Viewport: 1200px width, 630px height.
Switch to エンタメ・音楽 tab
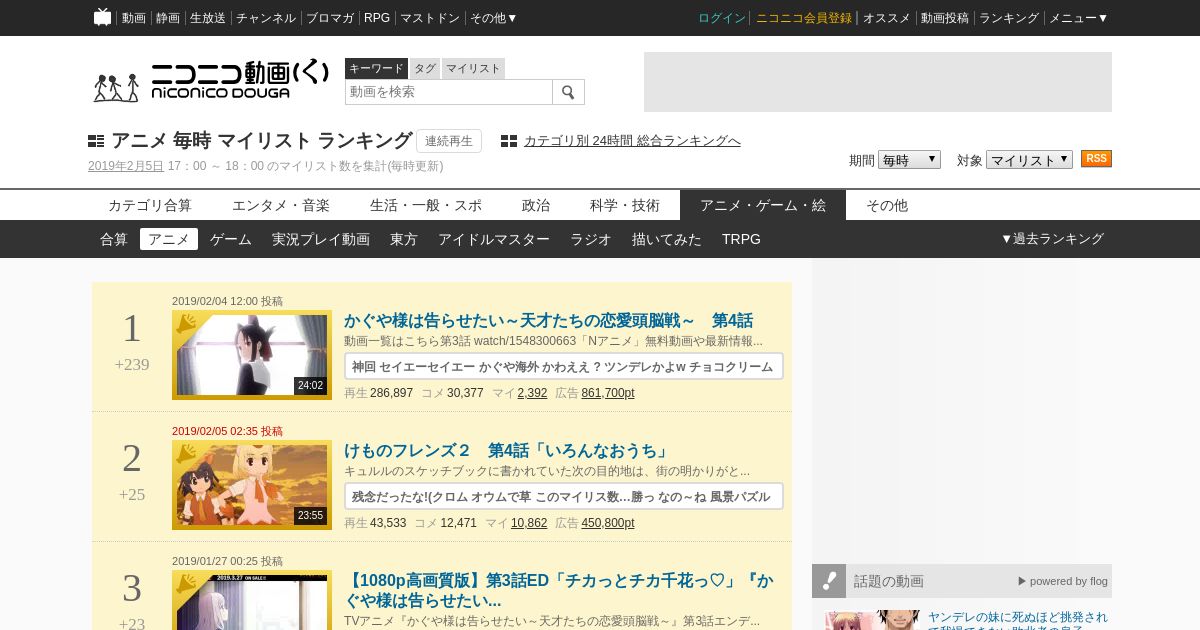[281, 205]
